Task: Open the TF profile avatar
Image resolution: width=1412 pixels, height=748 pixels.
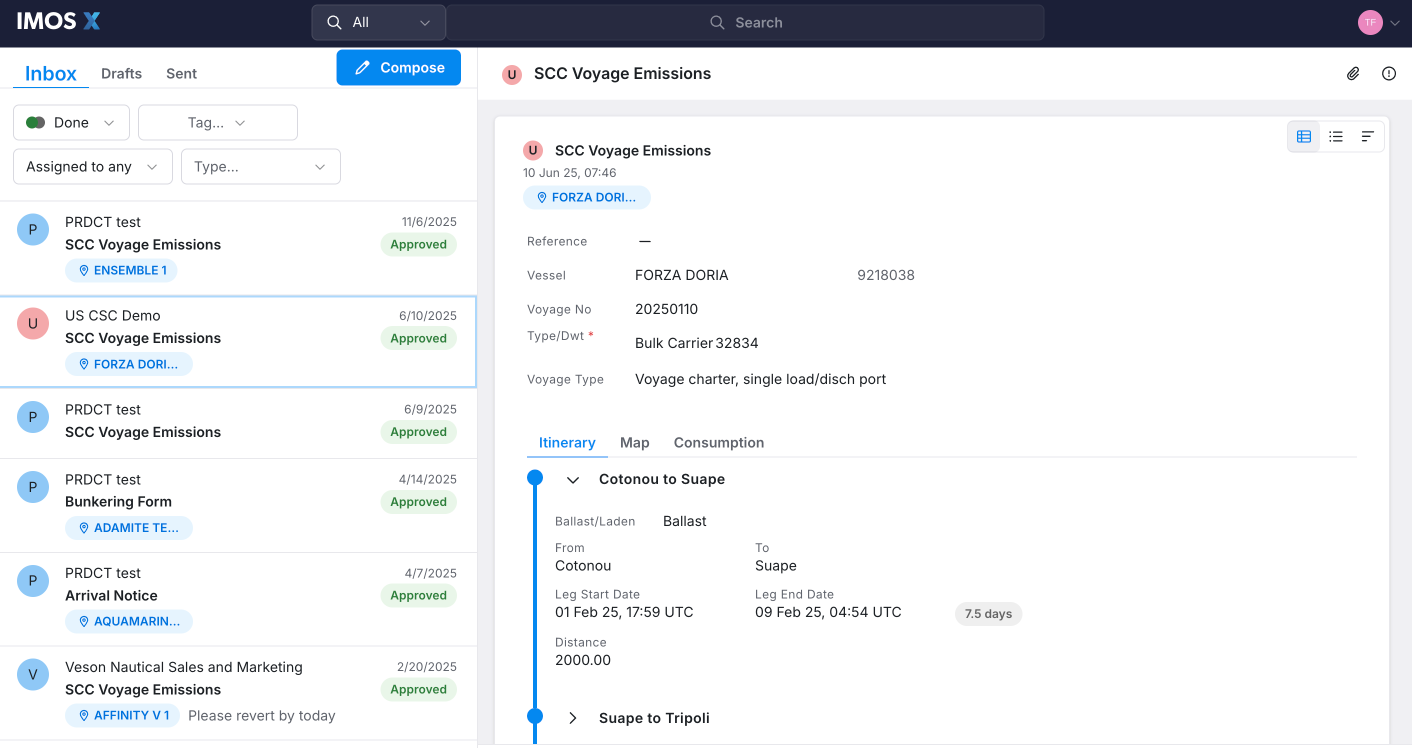Action: coord(1370,21)
